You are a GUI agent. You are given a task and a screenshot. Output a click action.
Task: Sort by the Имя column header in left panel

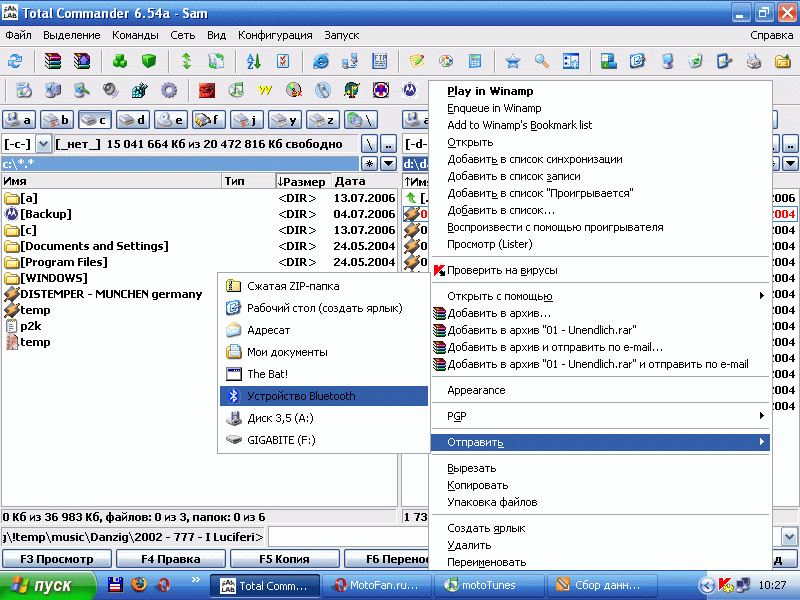111,181
